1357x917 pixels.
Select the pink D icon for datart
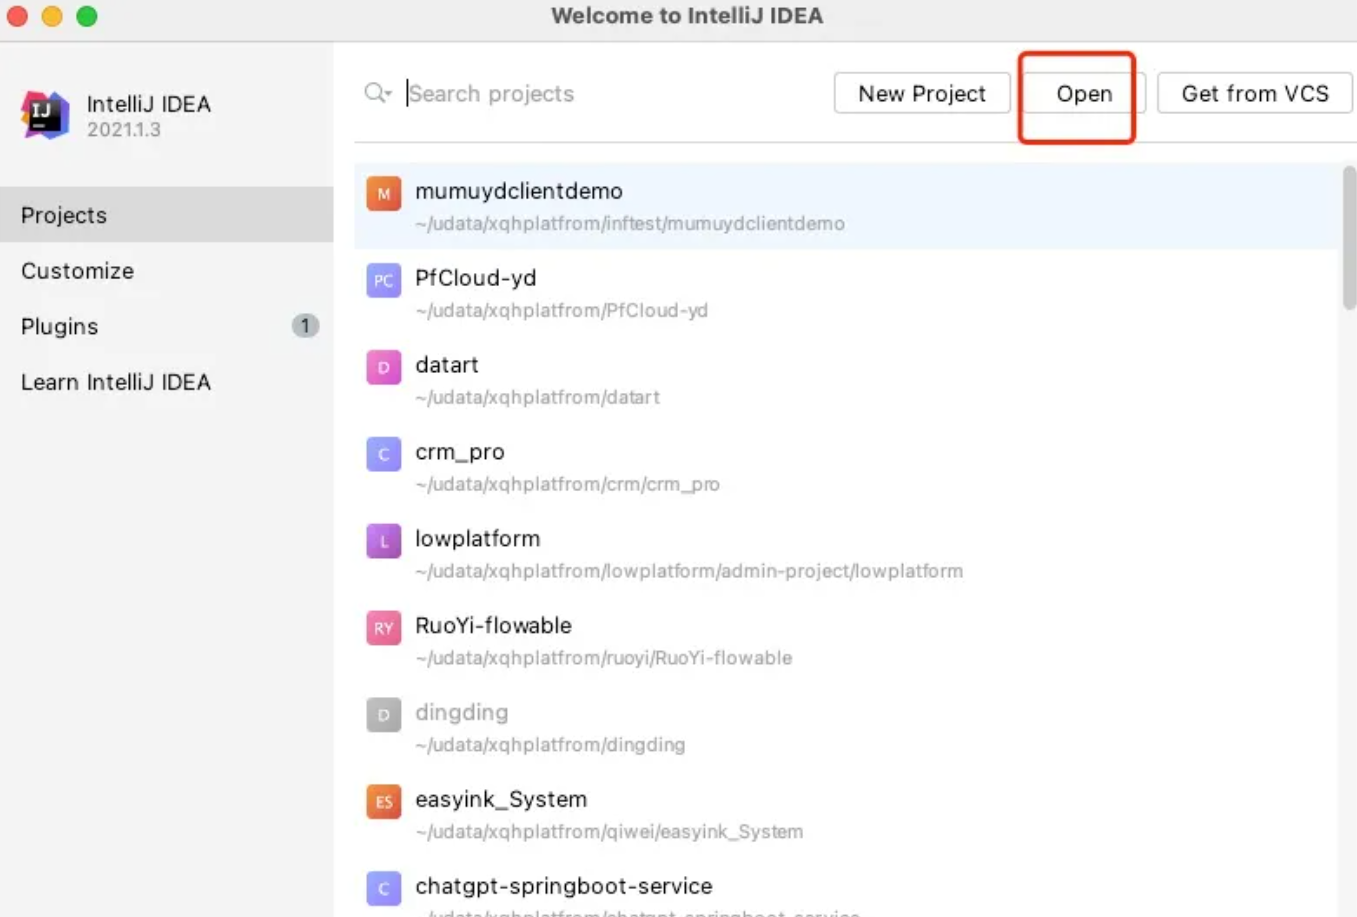coord(383,368)
